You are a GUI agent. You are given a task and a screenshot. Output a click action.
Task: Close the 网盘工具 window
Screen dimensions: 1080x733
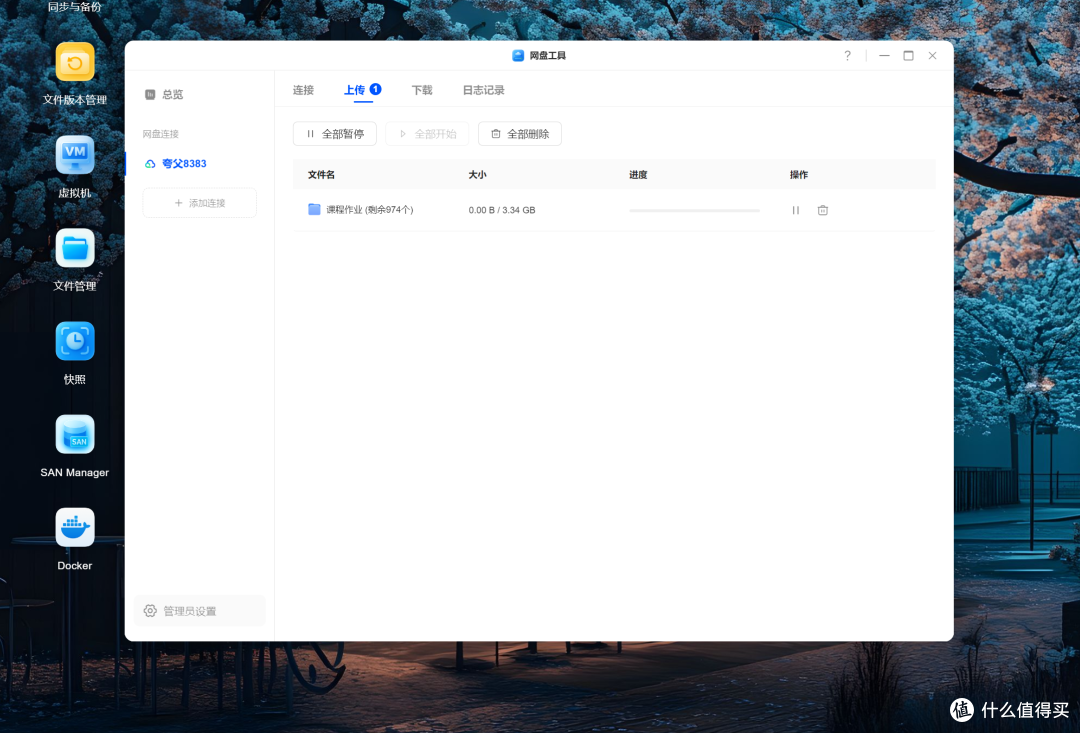933,56
